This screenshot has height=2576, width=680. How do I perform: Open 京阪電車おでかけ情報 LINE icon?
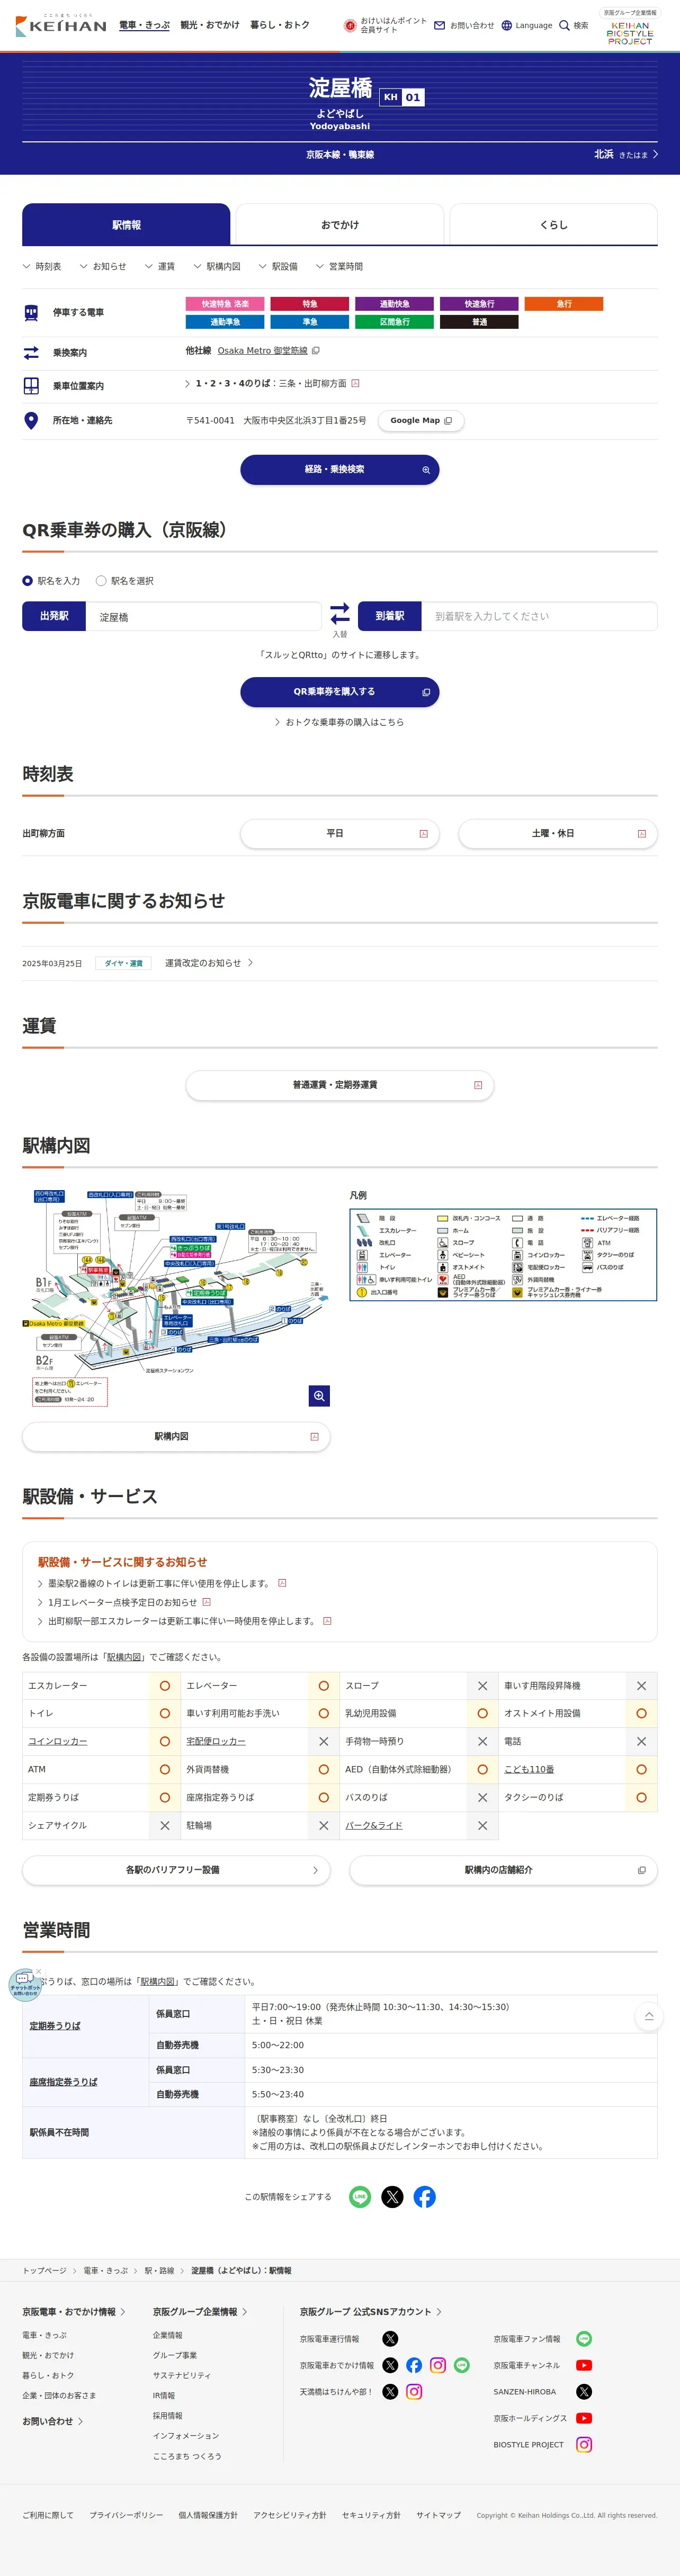coord(462,2365)
